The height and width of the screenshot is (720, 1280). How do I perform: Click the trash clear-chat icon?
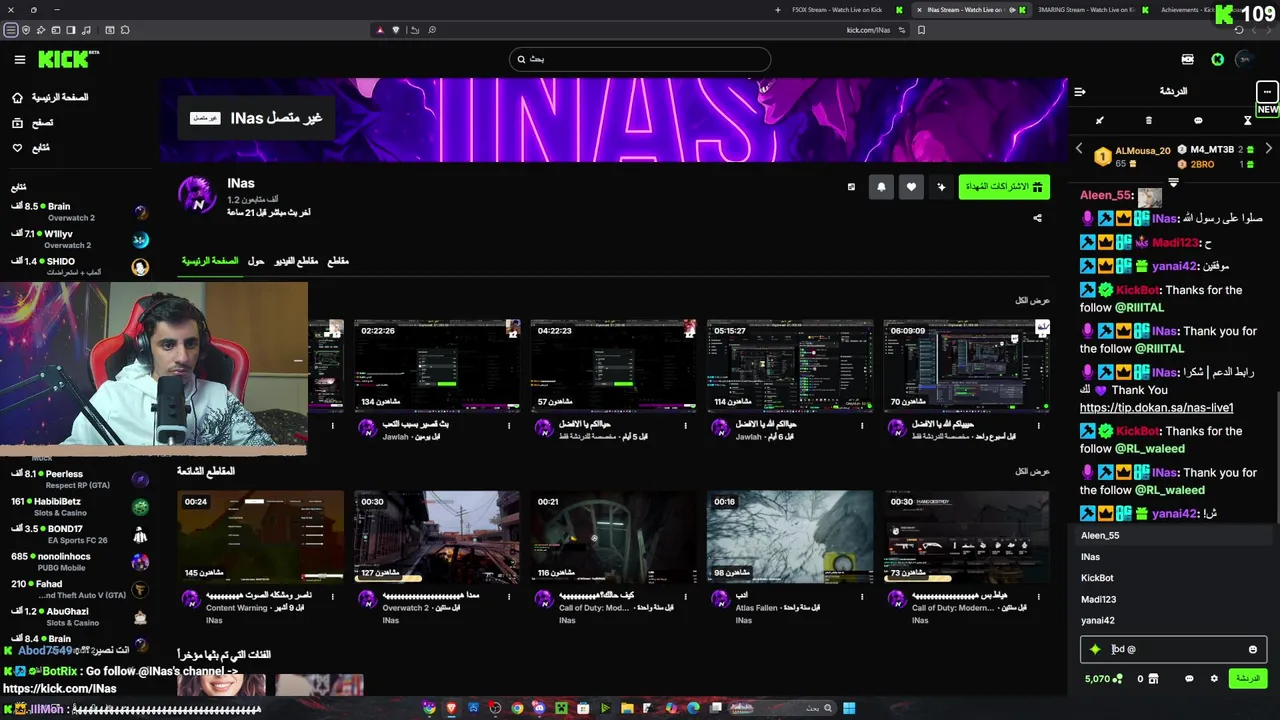click(1148, 121)
